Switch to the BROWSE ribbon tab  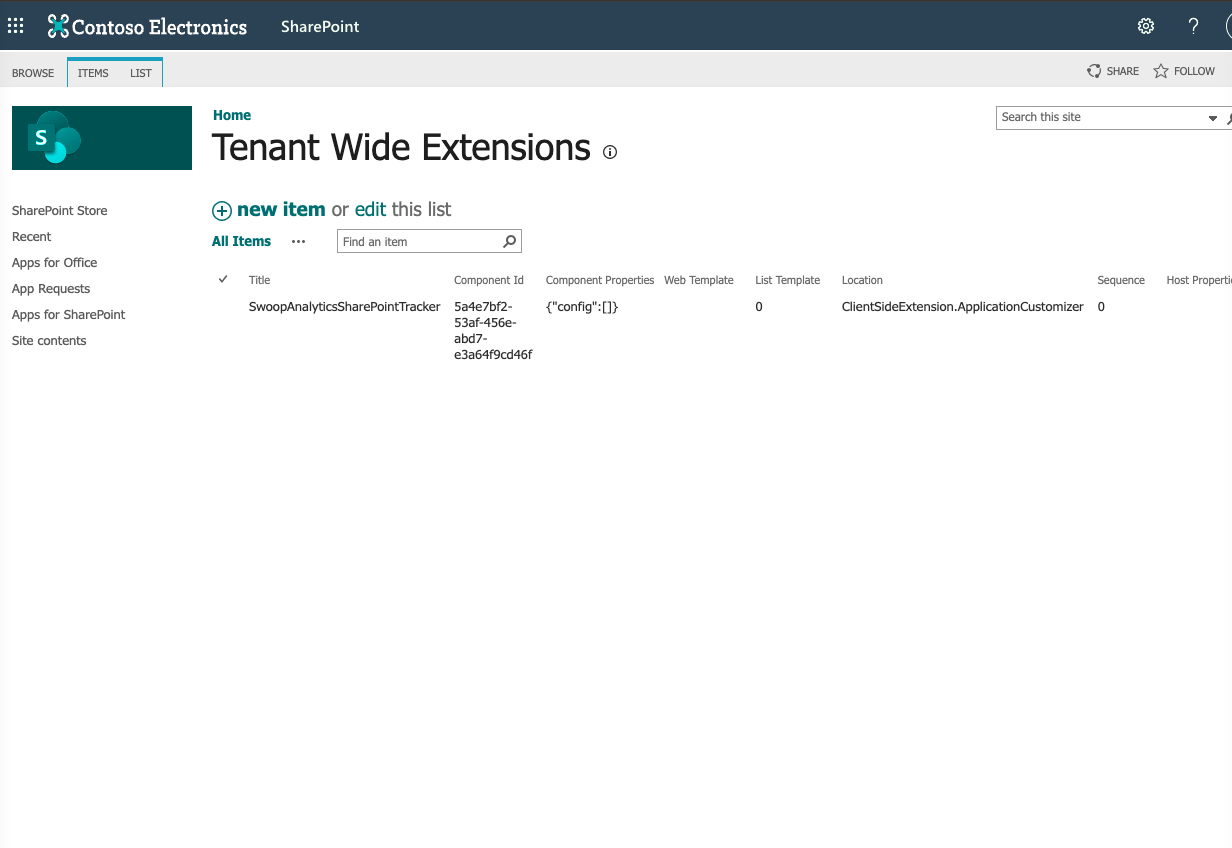[33, 73]
